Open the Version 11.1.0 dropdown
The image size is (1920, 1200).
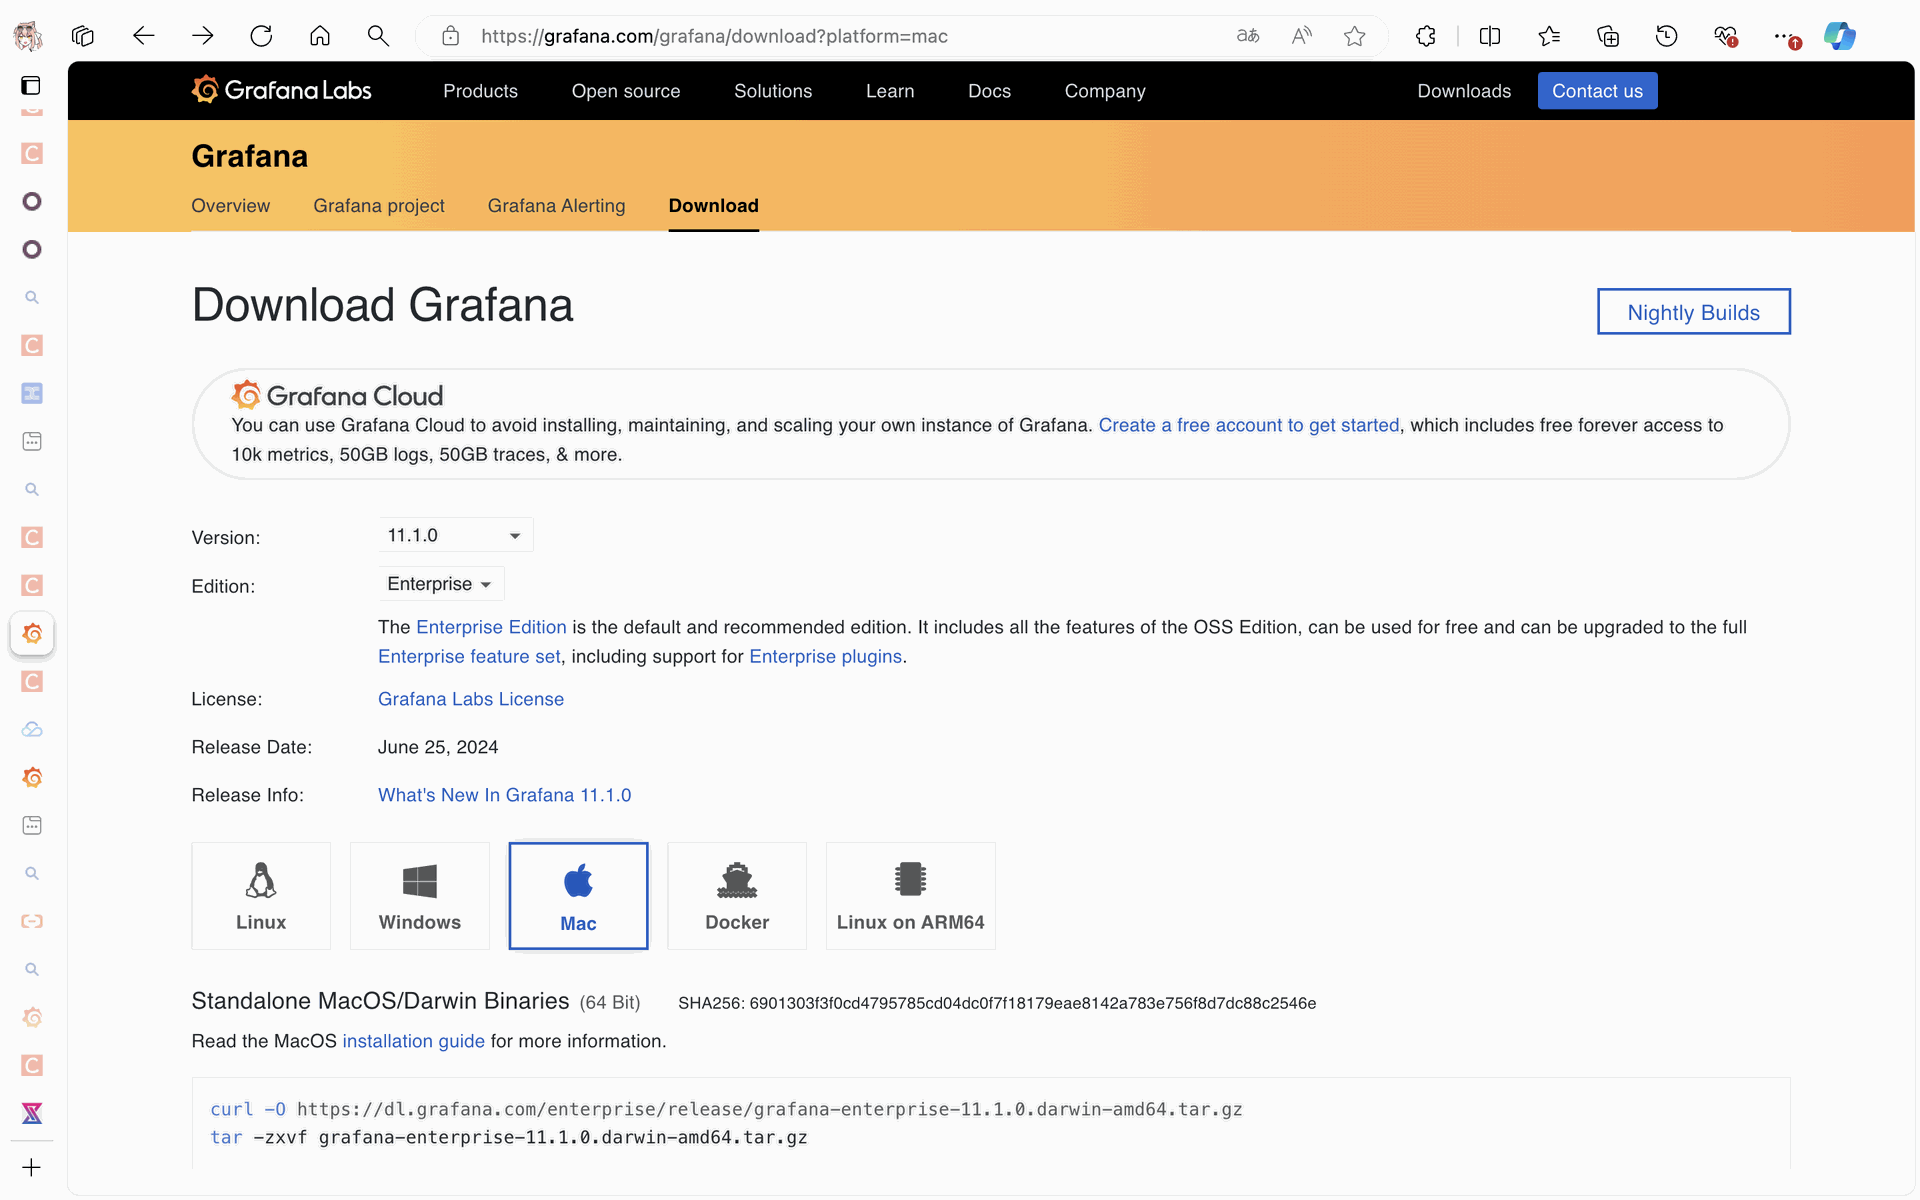pyautogui.click(x=455, y=535)
